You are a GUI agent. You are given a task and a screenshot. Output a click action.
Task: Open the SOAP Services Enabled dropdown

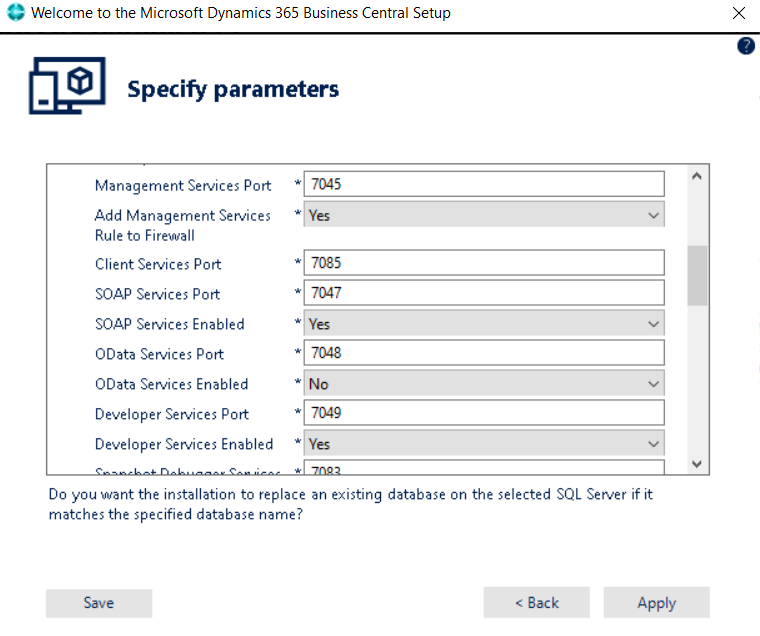(484, 323)
